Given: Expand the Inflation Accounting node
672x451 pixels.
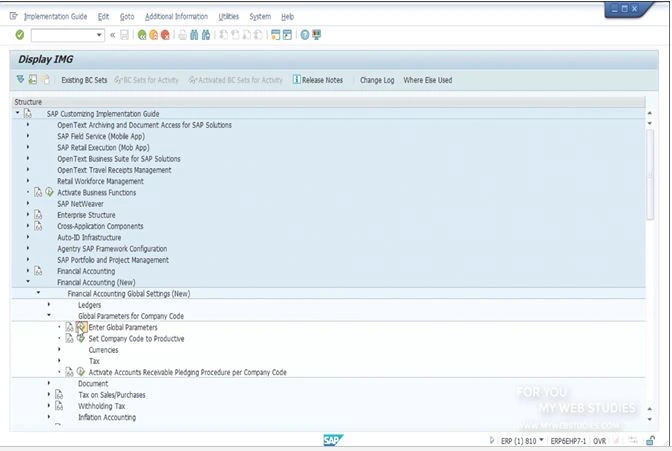Looking at the screenshot, I should pyautogui.click(x=49, y=417).
